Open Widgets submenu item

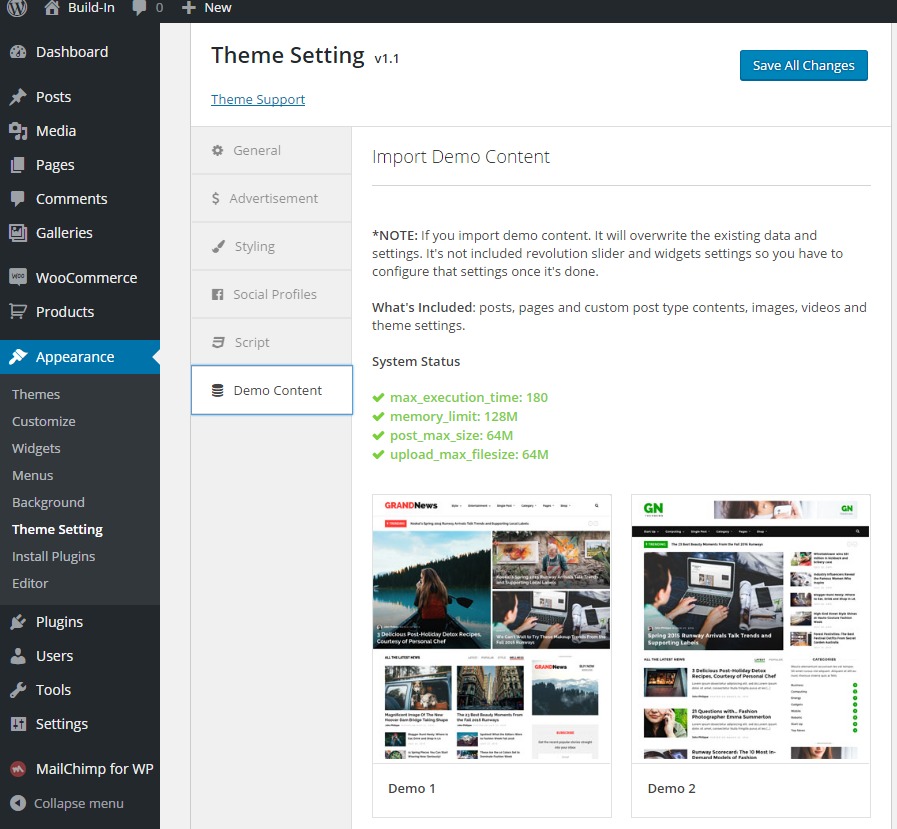[36, 449]
